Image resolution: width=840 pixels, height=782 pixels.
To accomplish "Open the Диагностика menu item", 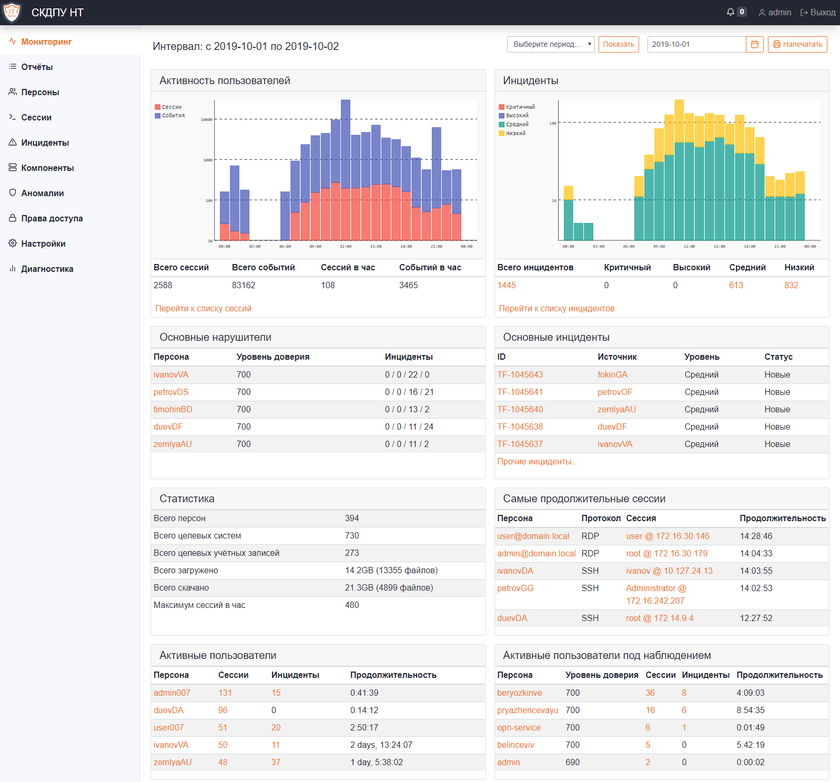I will (x=47, y=269).
